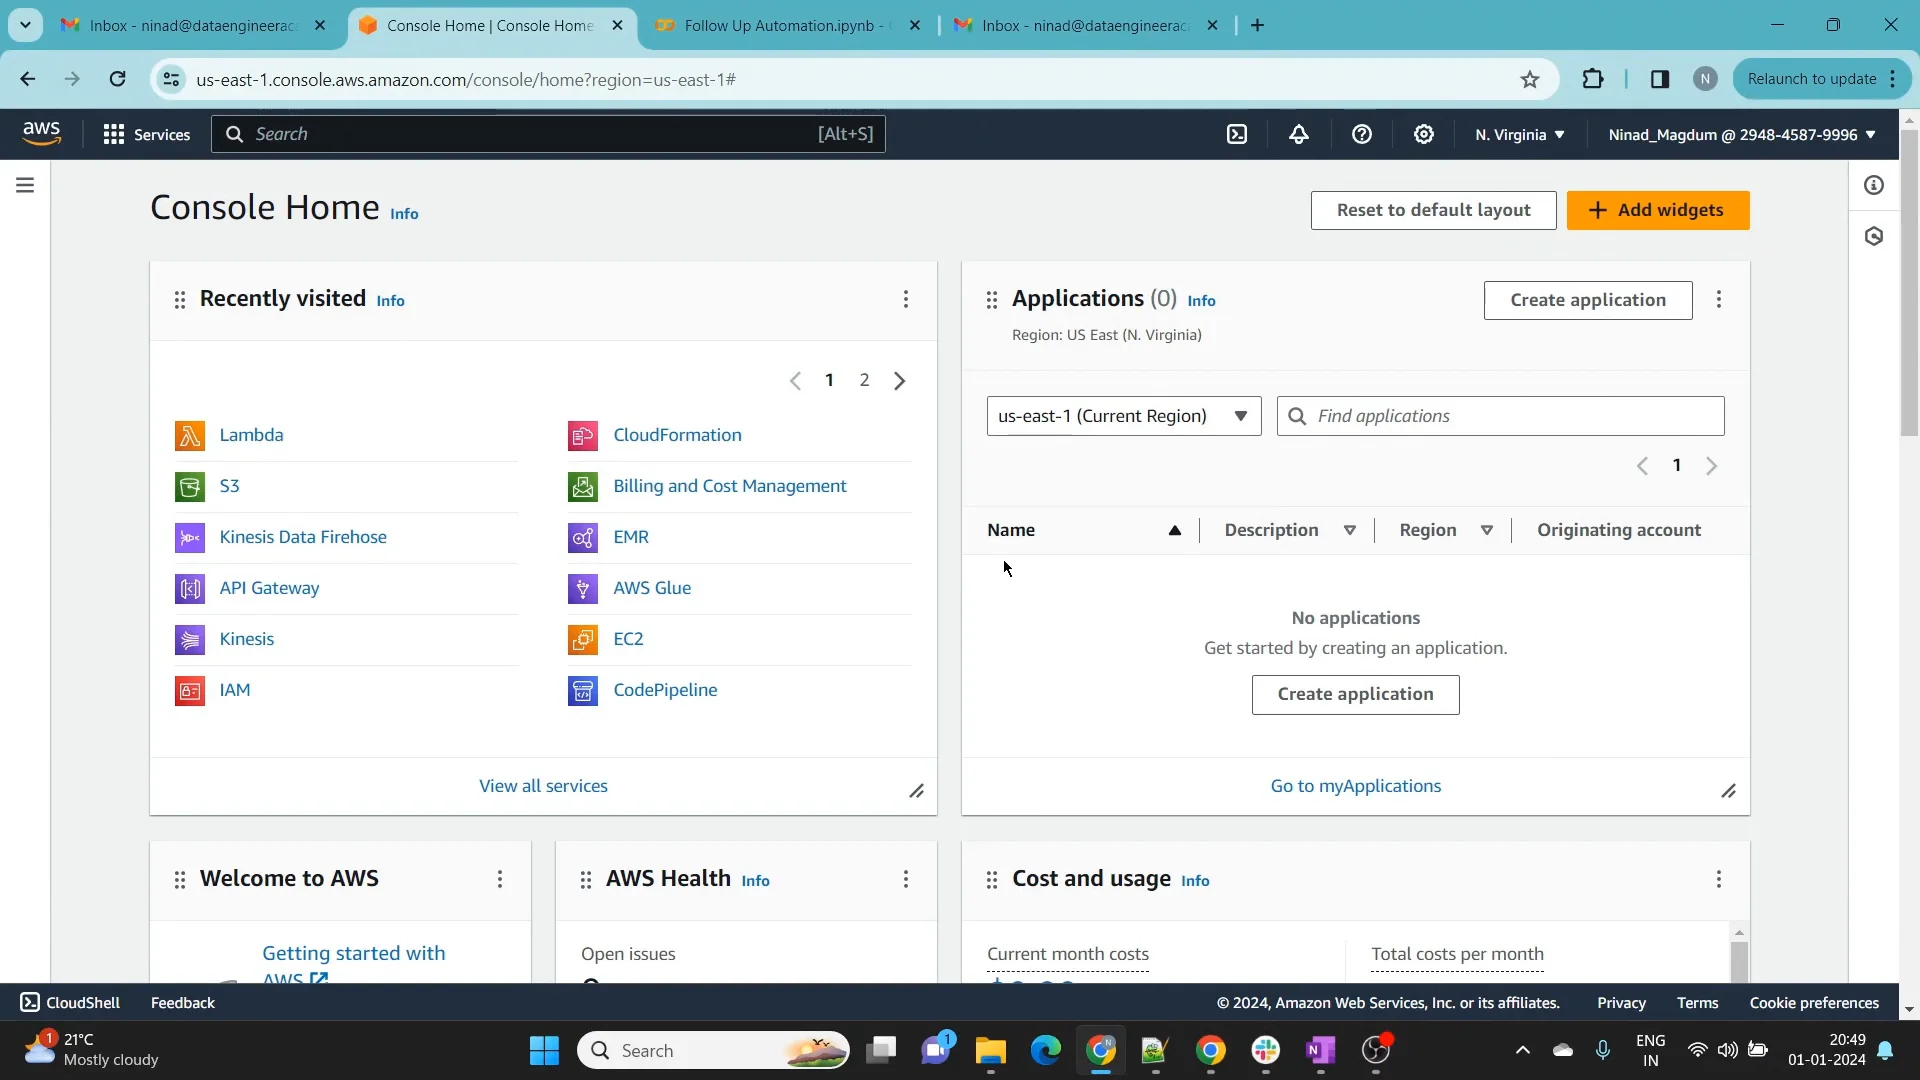Open Go to myApplications link

[x=1356, y=786]
